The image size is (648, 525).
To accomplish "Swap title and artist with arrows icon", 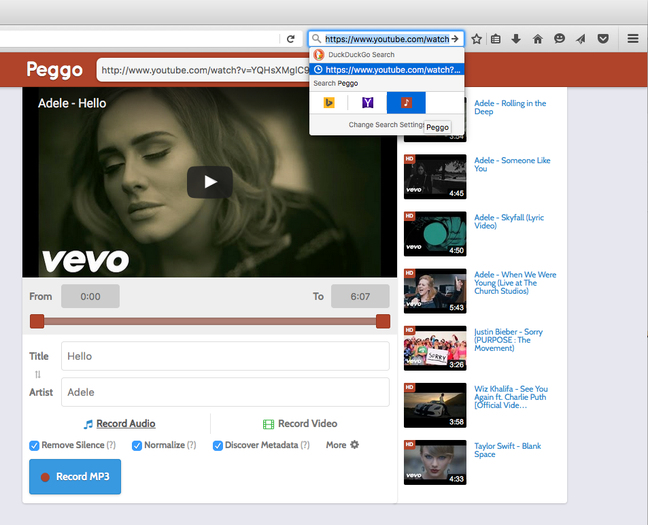I will (38, 375).
